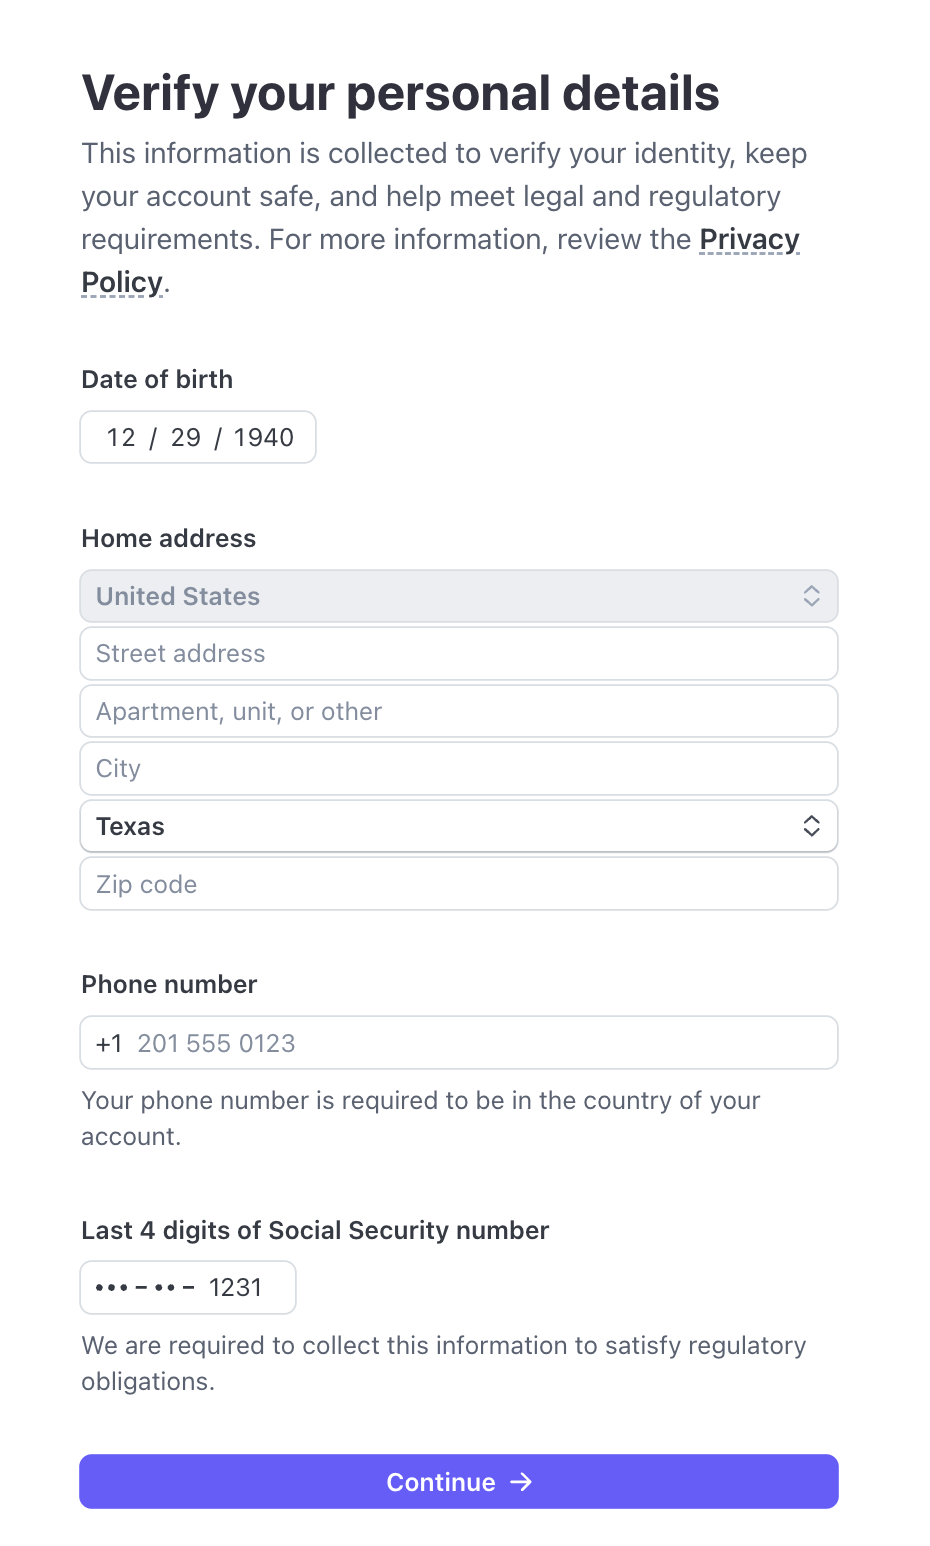Click the masked SSN dots in the field
The image size is (930, 1546).
point(145,1287)
